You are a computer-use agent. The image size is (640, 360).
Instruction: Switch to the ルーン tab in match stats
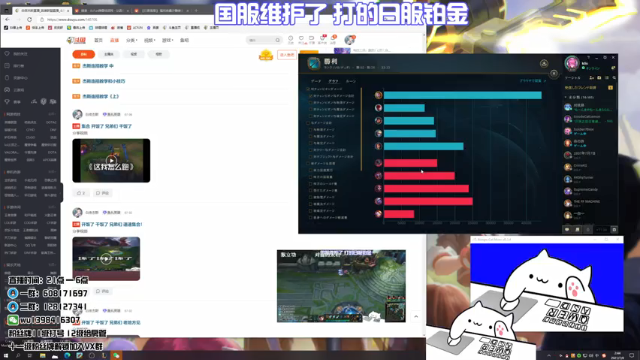point(351,81)
